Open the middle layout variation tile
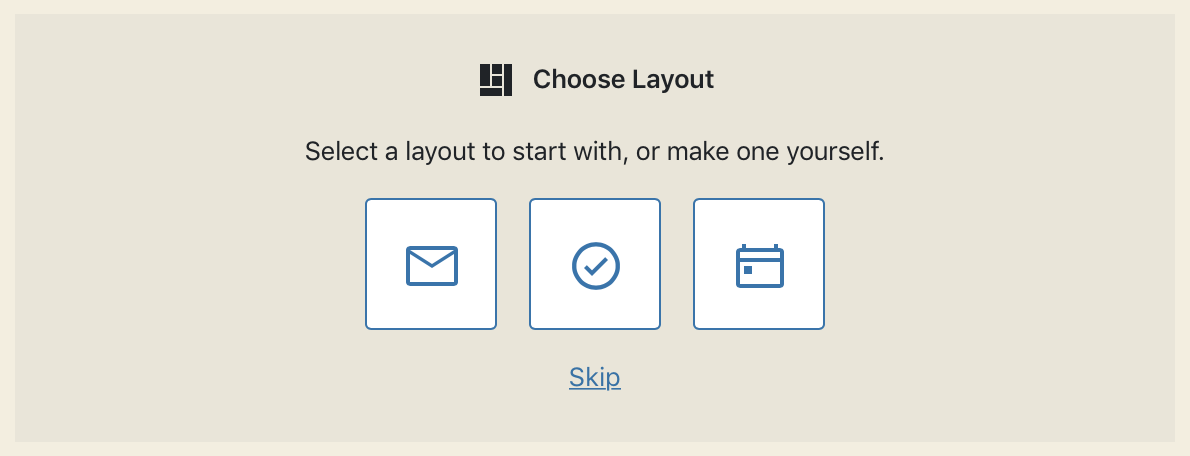 click(x=595, y=264)
